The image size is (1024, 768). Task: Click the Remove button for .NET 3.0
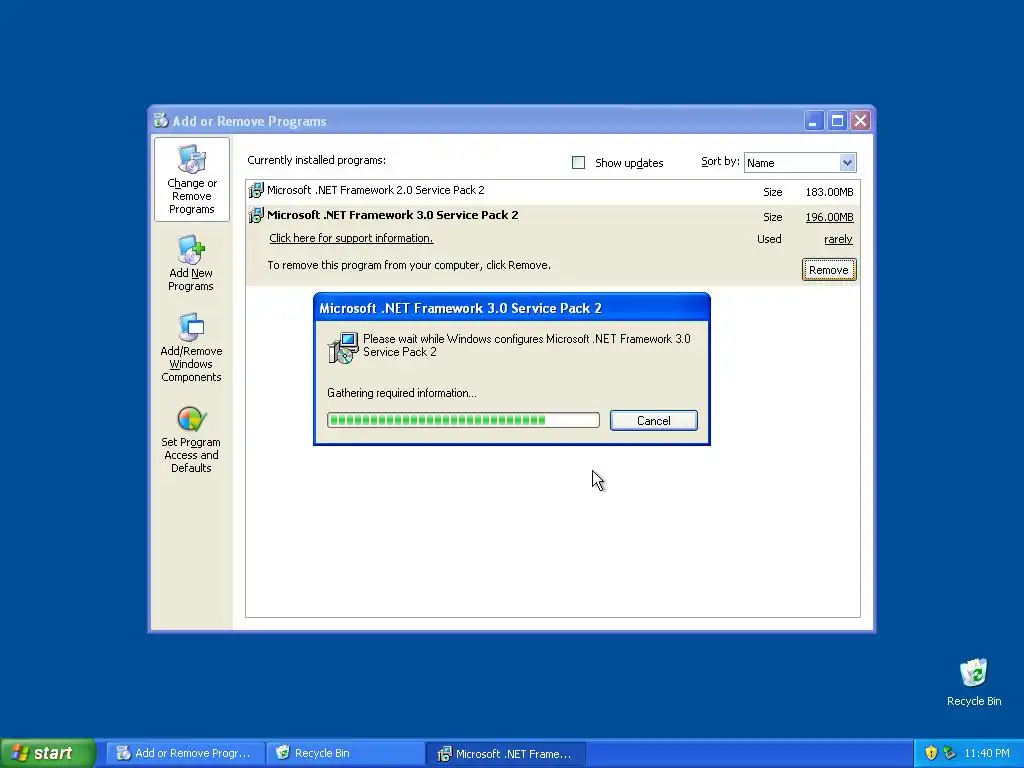(829, 270)
